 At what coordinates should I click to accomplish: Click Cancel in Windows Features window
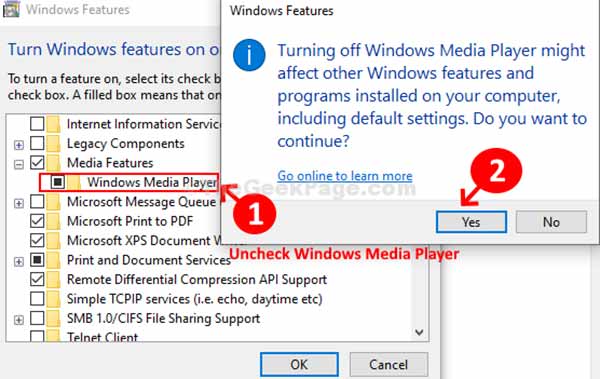tap(388, 364)
